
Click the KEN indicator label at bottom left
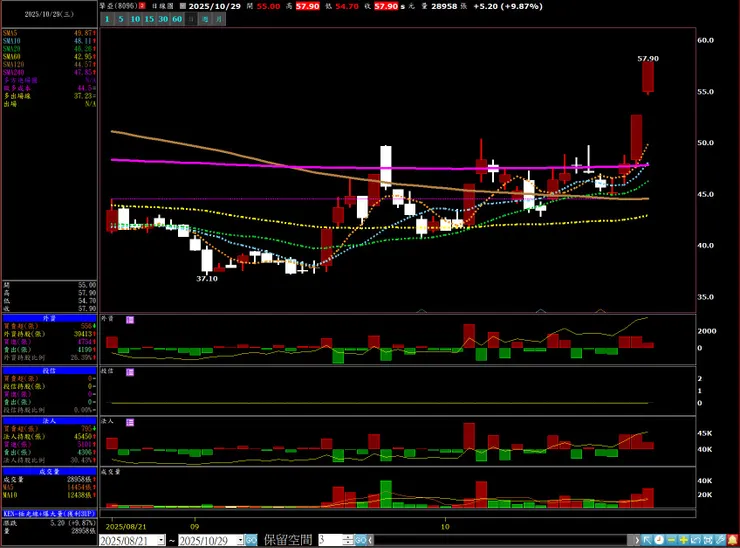[x=50, y=514]
